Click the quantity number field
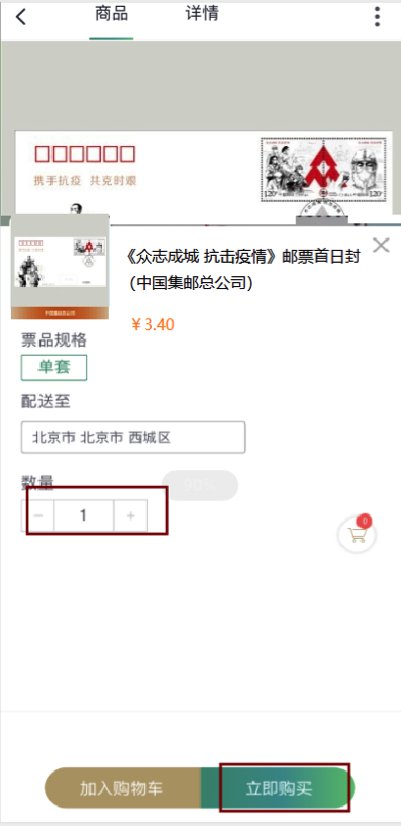The image size is (401, 826). tap(83, 515)
